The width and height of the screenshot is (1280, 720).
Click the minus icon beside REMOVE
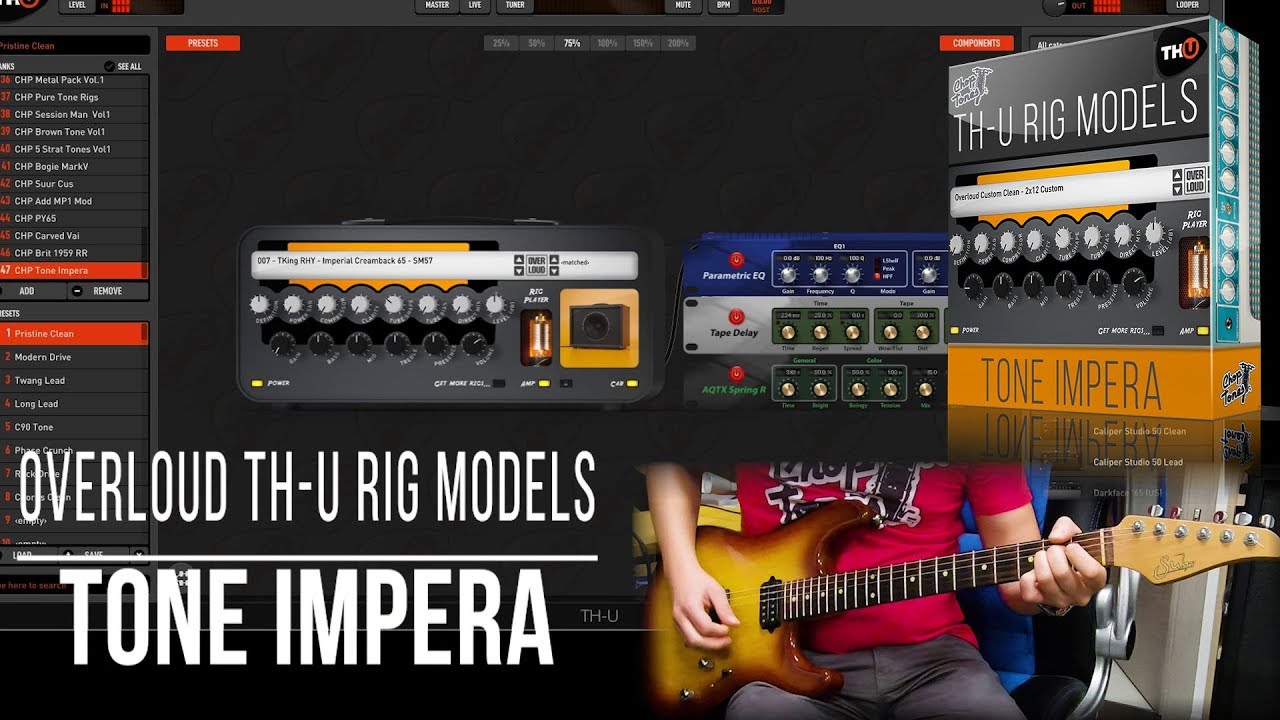coord(77,291)
